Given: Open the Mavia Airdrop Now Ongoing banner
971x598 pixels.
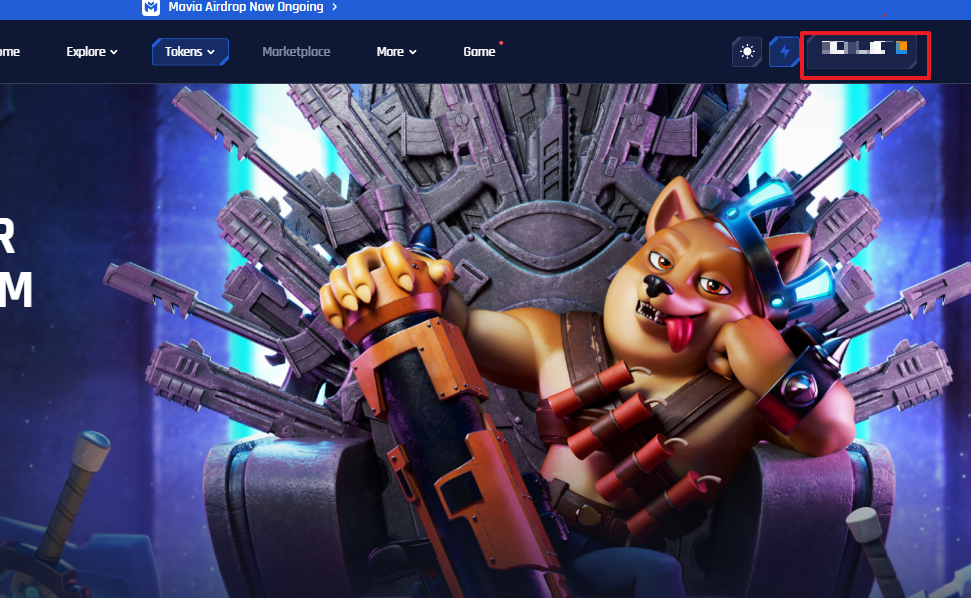Looking at the screenshot, I should coord(246,7).
